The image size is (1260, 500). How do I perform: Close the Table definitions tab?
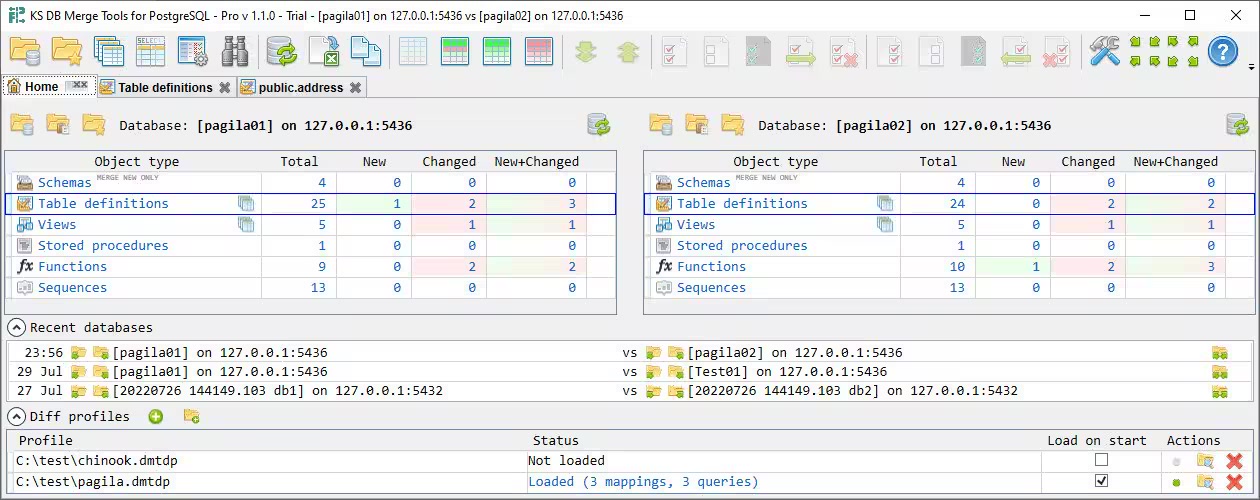[x=225, y=88]
